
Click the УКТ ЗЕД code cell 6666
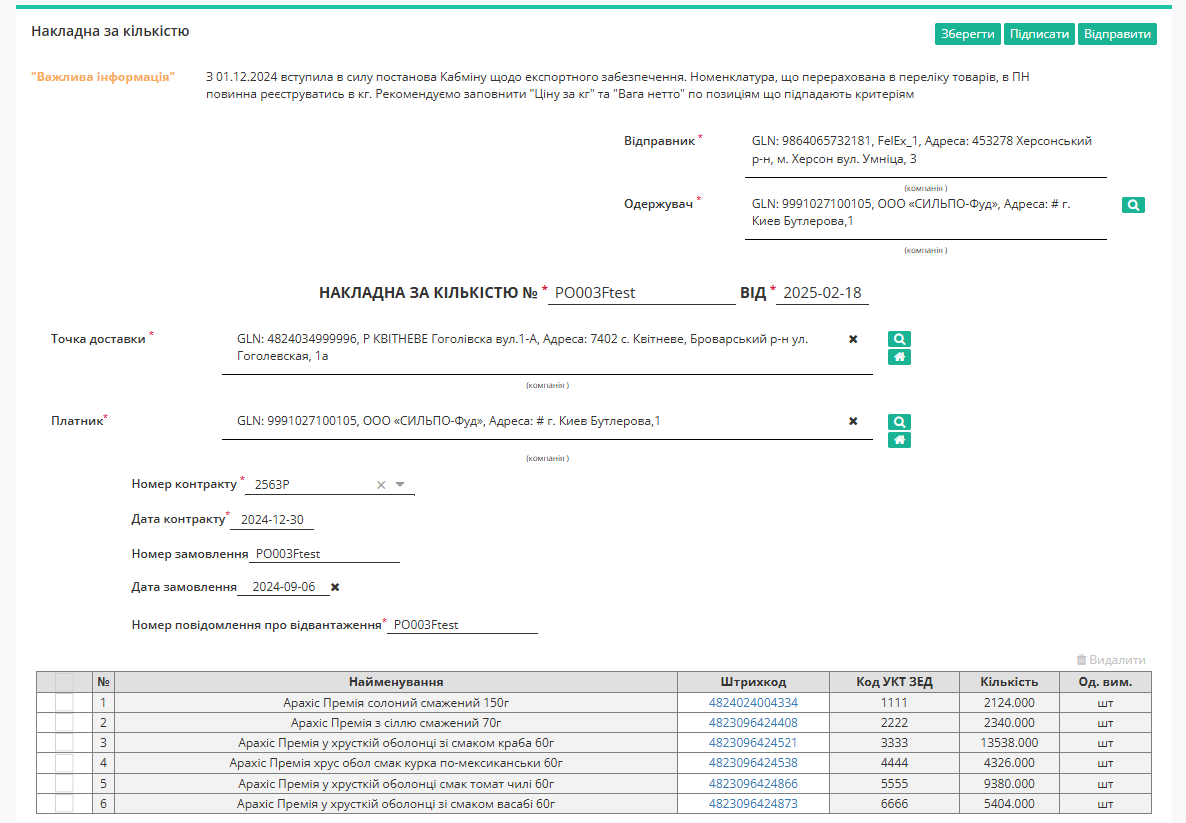894,803
